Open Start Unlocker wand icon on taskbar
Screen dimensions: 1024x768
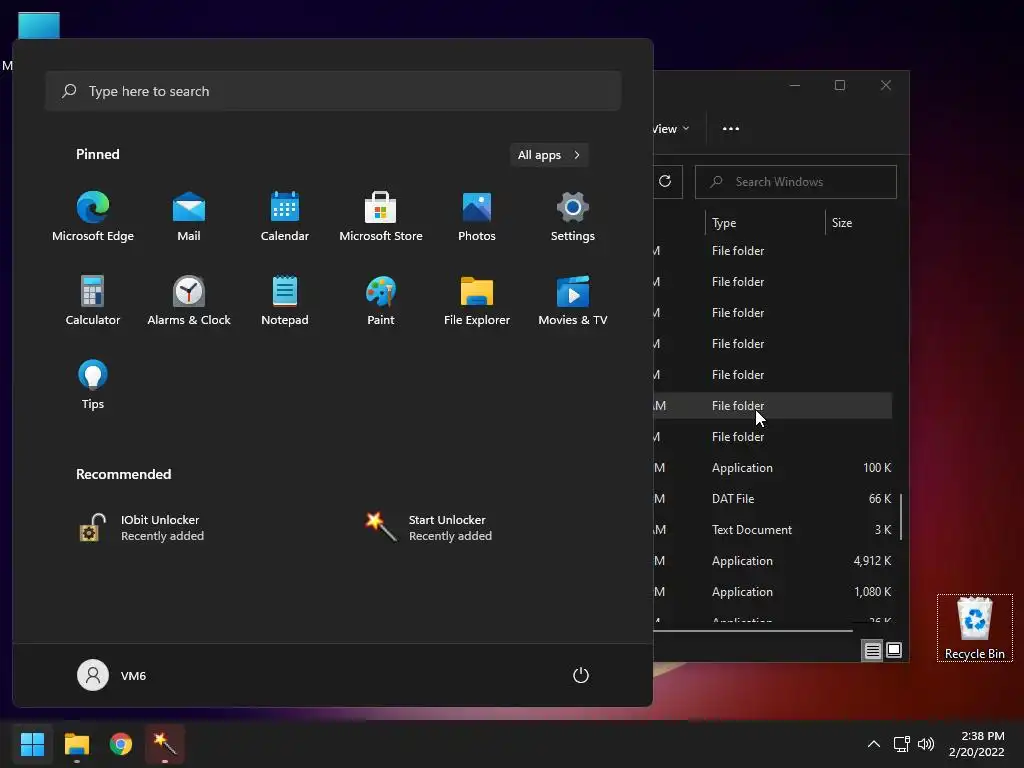click(x=165, y=744)
